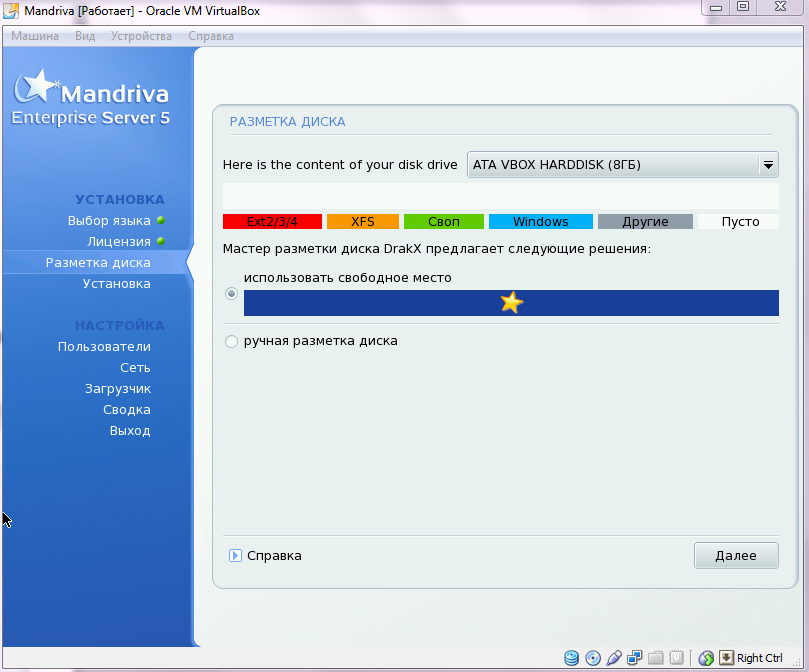Click the disk drive dropdown arrow
The image size is (809, 672).
[x=768, y=165]
